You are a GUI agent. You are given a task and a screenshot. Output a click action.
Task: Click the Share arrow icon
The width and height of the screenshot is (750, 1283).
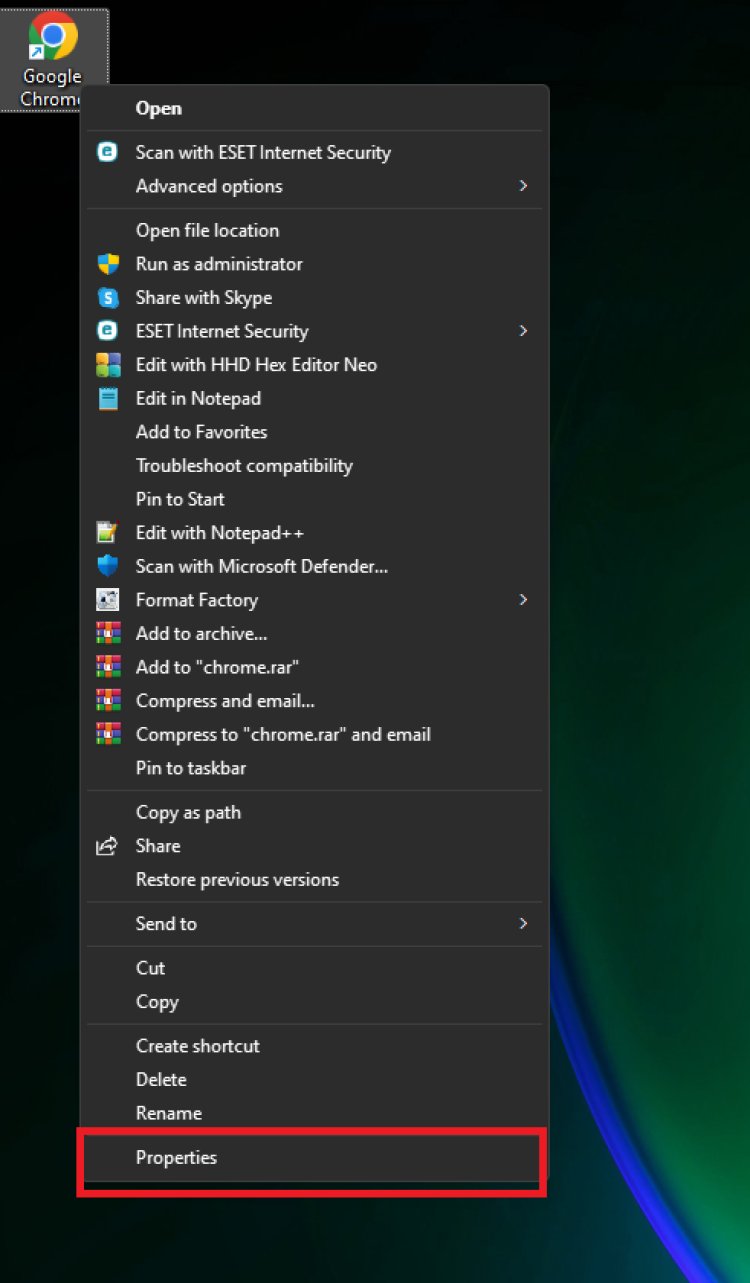107,846
